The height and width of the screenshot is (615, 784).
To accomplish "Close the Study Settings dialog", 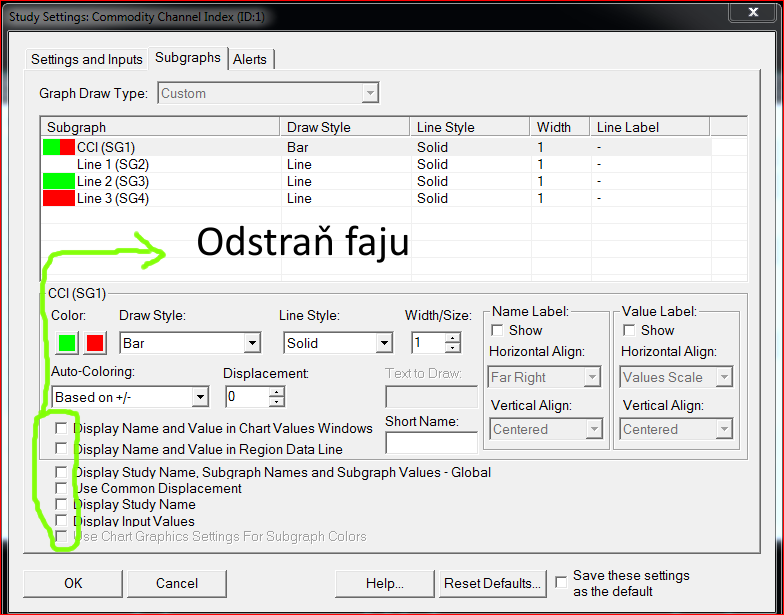I will tap(754, 12).
